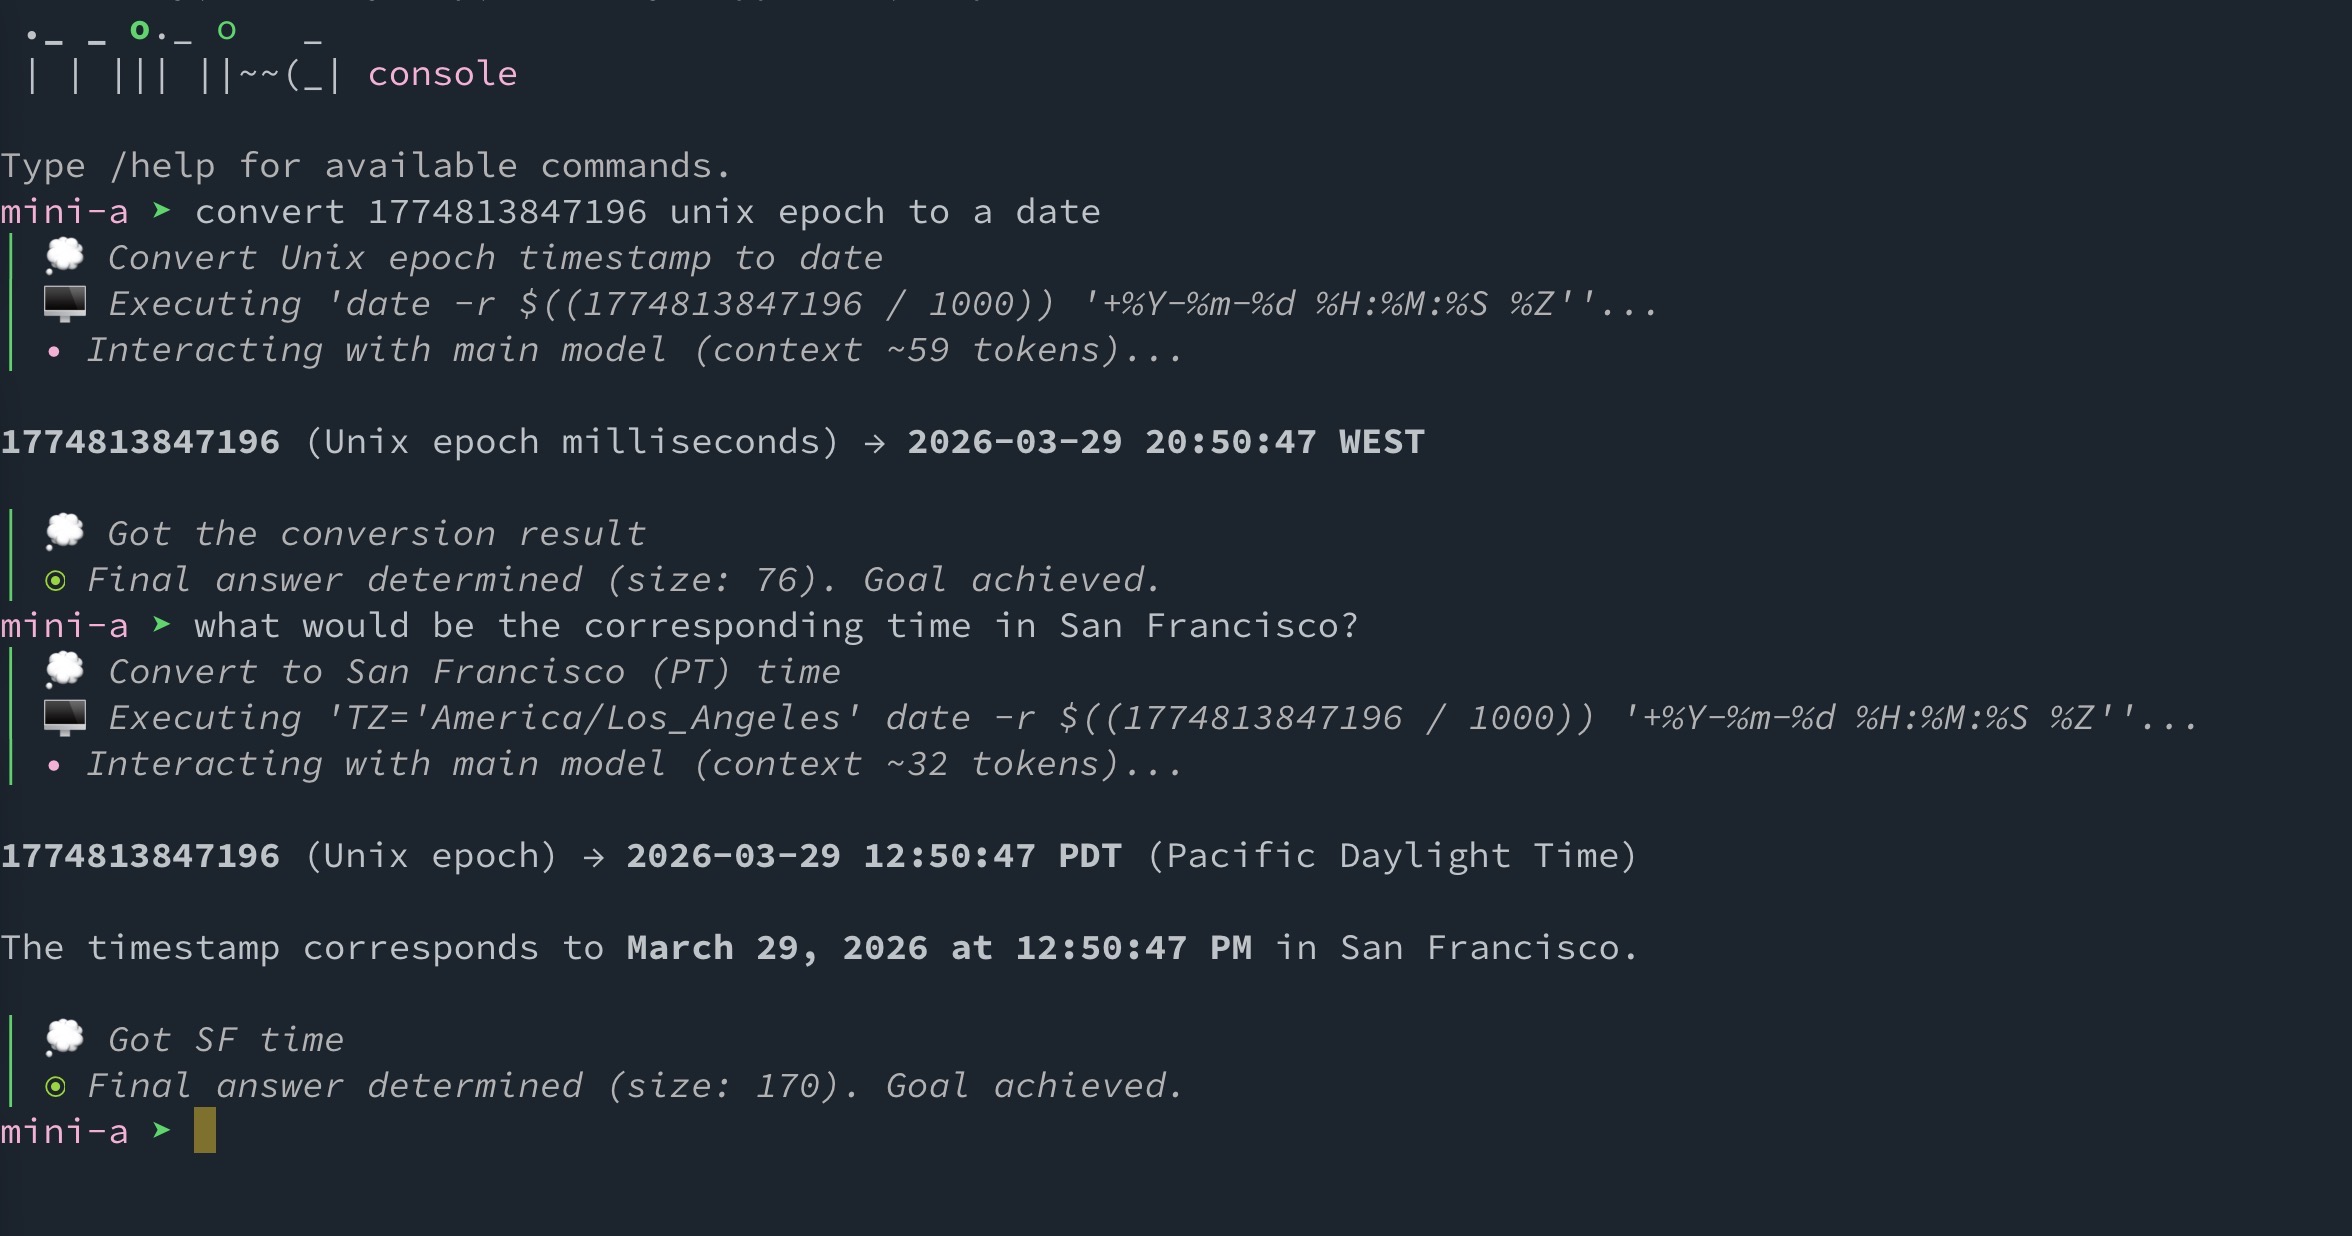Click the thought bubble beside "Convert to San Francisco"
The width and height of the screenshot is (2352, 1236).
coord(65,670)
